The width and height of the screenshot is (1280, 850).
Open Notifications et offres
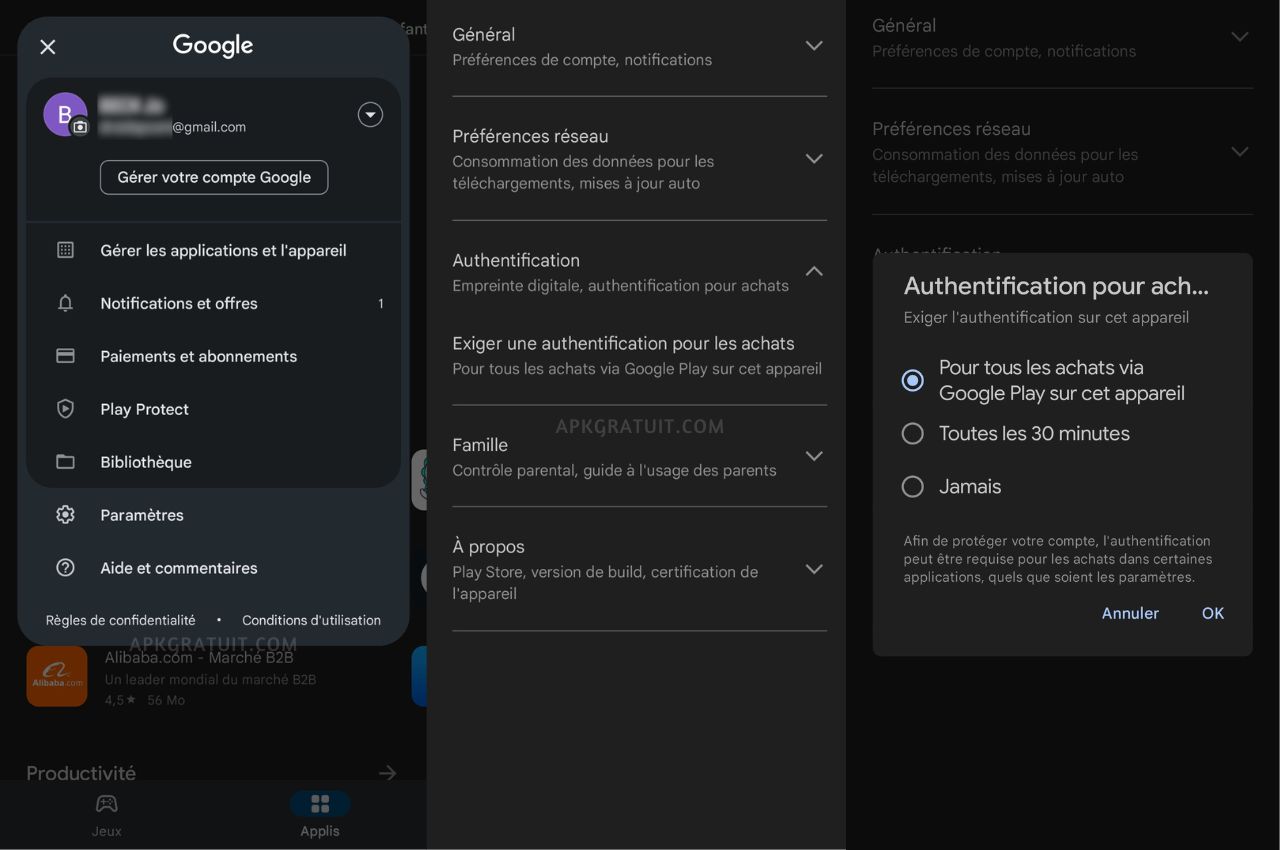coord(214,303)
